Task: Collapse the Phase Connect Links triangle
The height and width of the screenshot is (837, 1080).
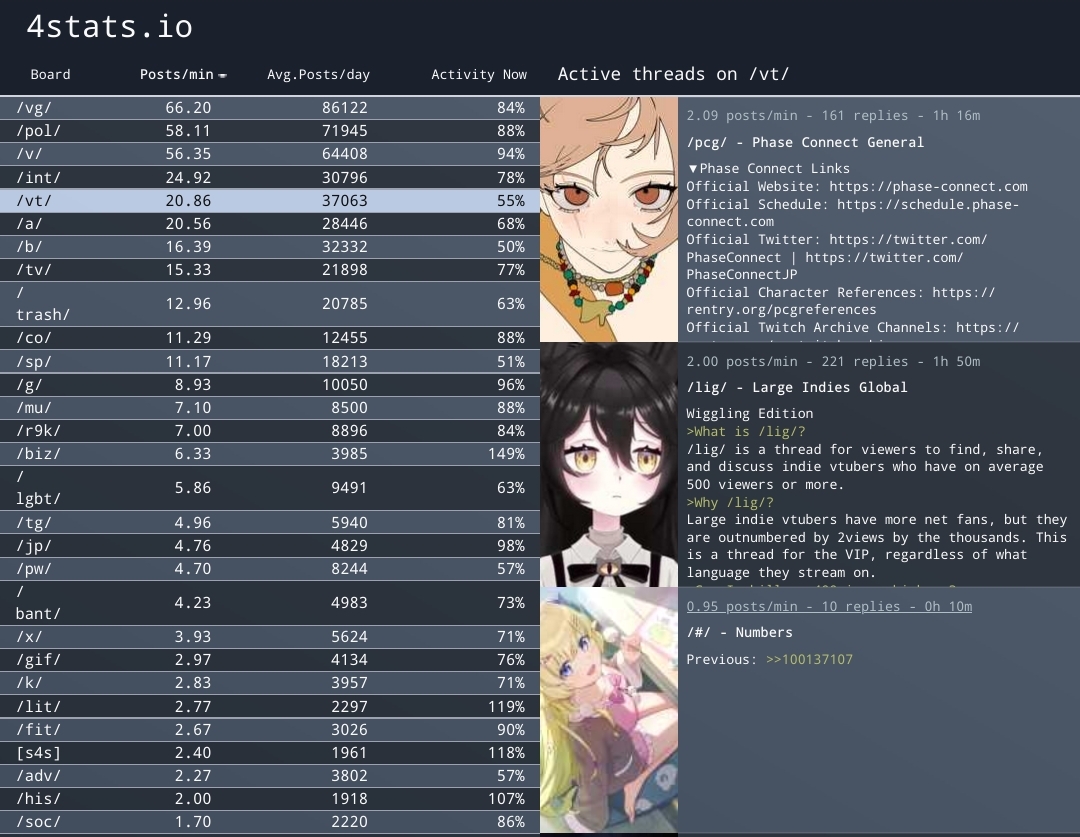Action: click(x=693, y=169)
